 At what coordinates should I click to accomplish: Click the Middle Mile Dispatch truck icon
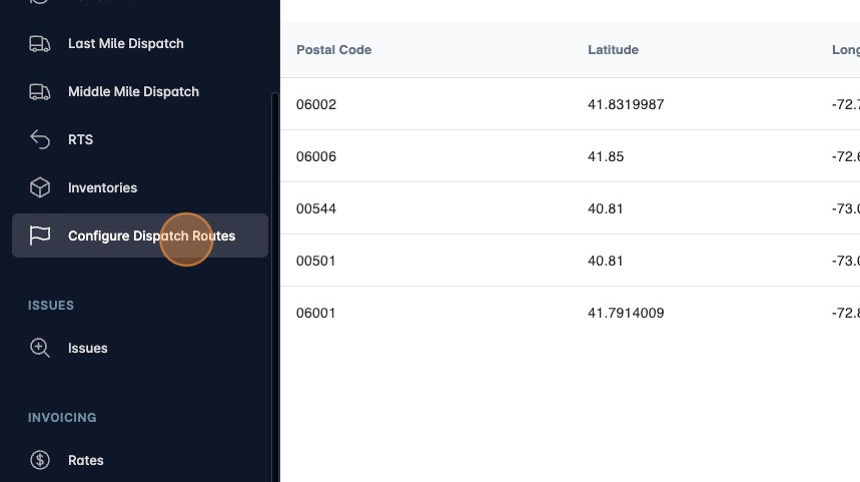[40, 92]
